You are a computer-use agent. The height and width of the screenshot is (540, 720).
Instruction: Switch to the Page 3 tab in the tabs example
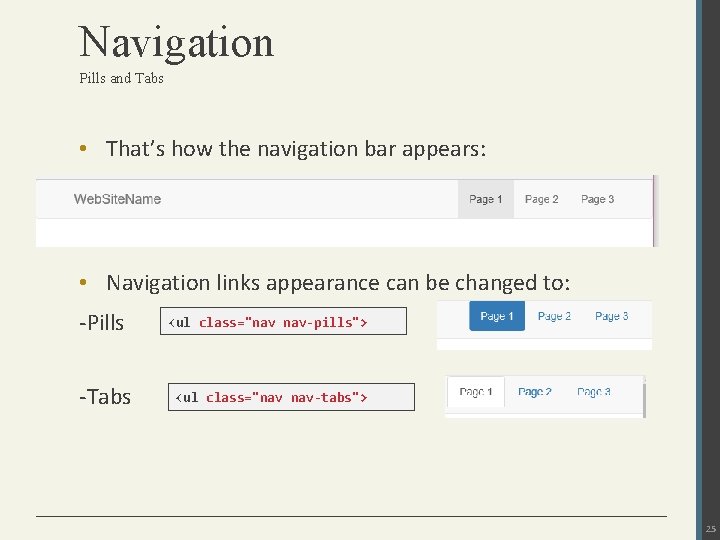coord(594,392)
